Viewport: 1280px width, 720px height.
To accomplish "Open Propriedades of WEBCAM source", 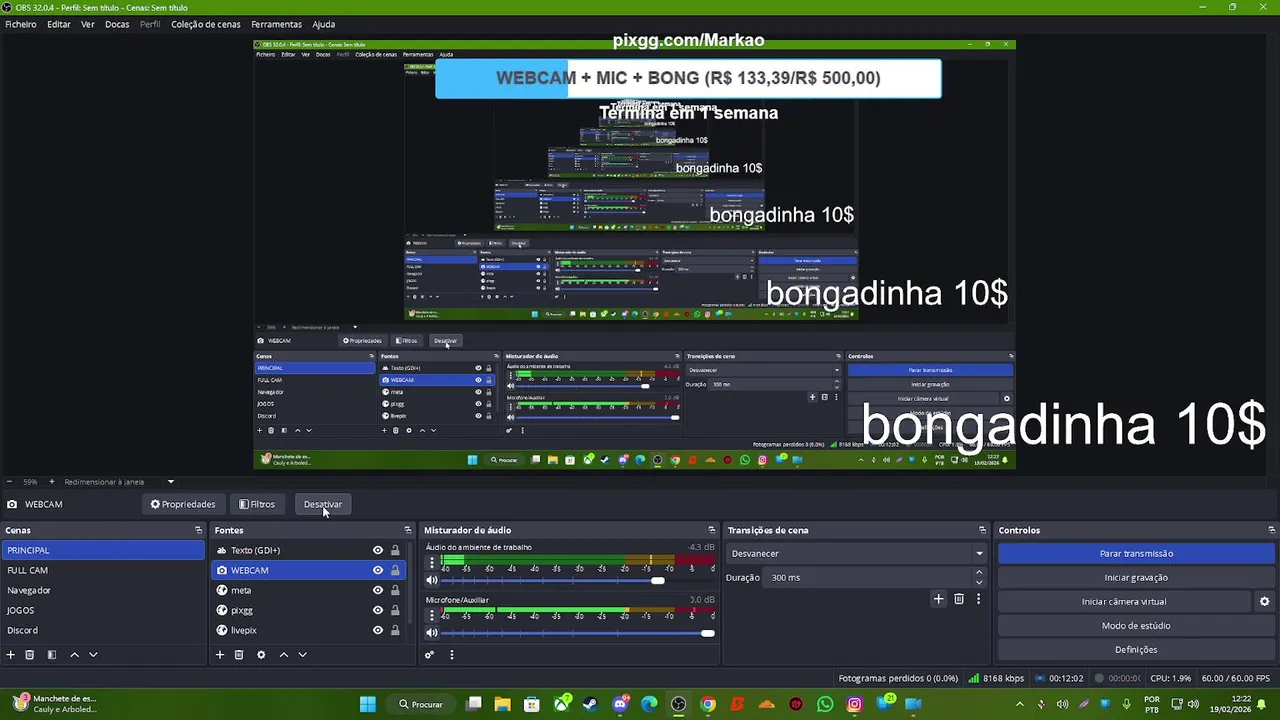I will click(183, 504).
